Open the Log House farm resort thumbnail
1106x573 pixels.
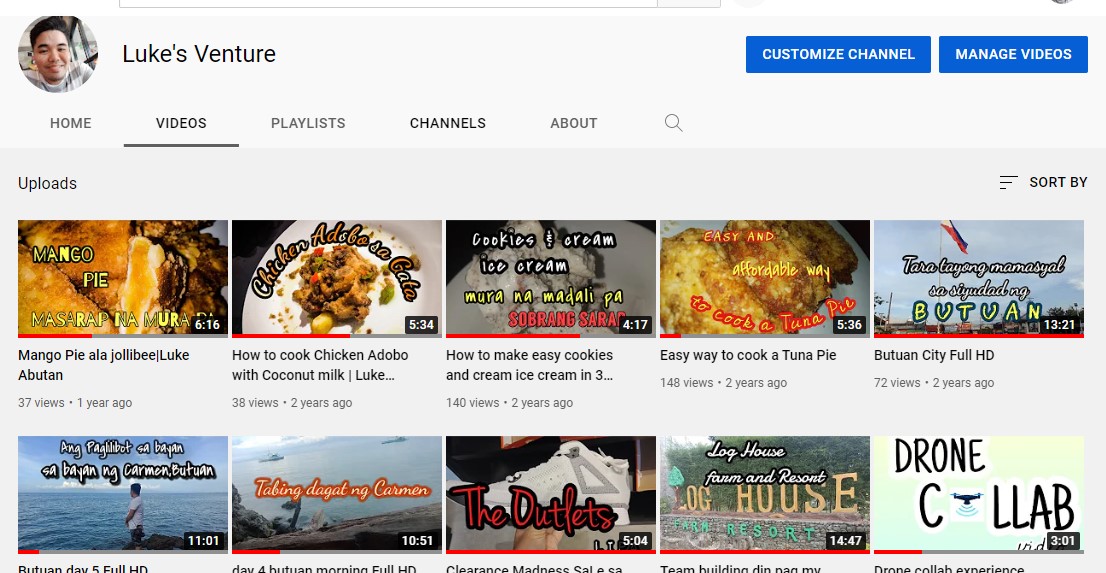[x=765, y=495]
